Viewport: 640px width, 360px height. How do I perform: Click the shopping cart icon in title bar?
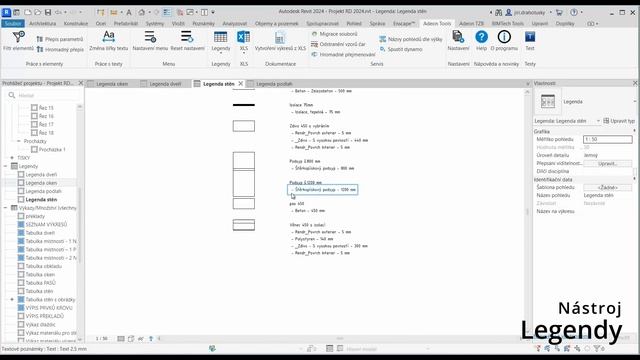(559, 12)
